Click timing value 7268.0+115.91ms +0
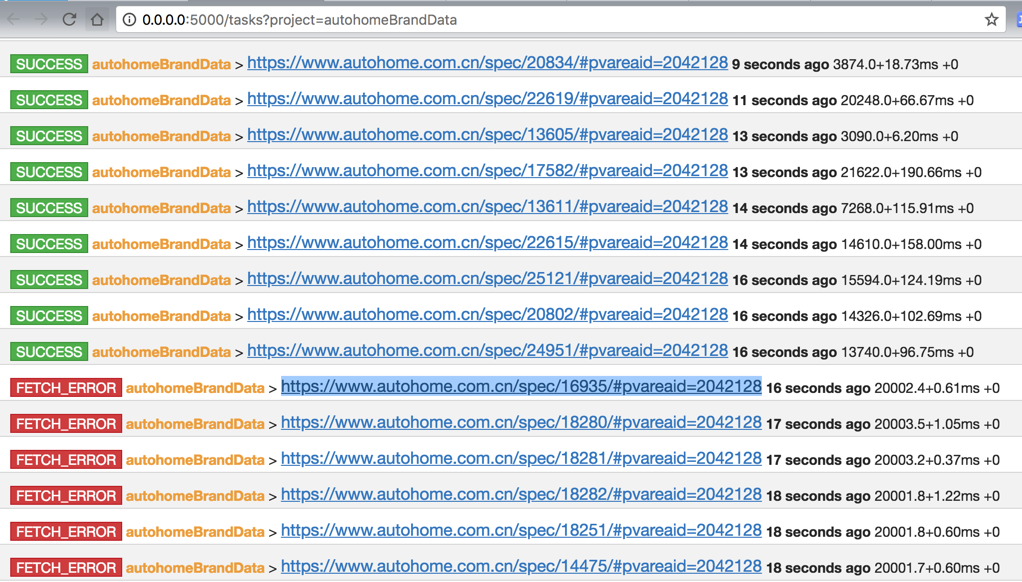 pyautogui.click(x=907, y=208)
